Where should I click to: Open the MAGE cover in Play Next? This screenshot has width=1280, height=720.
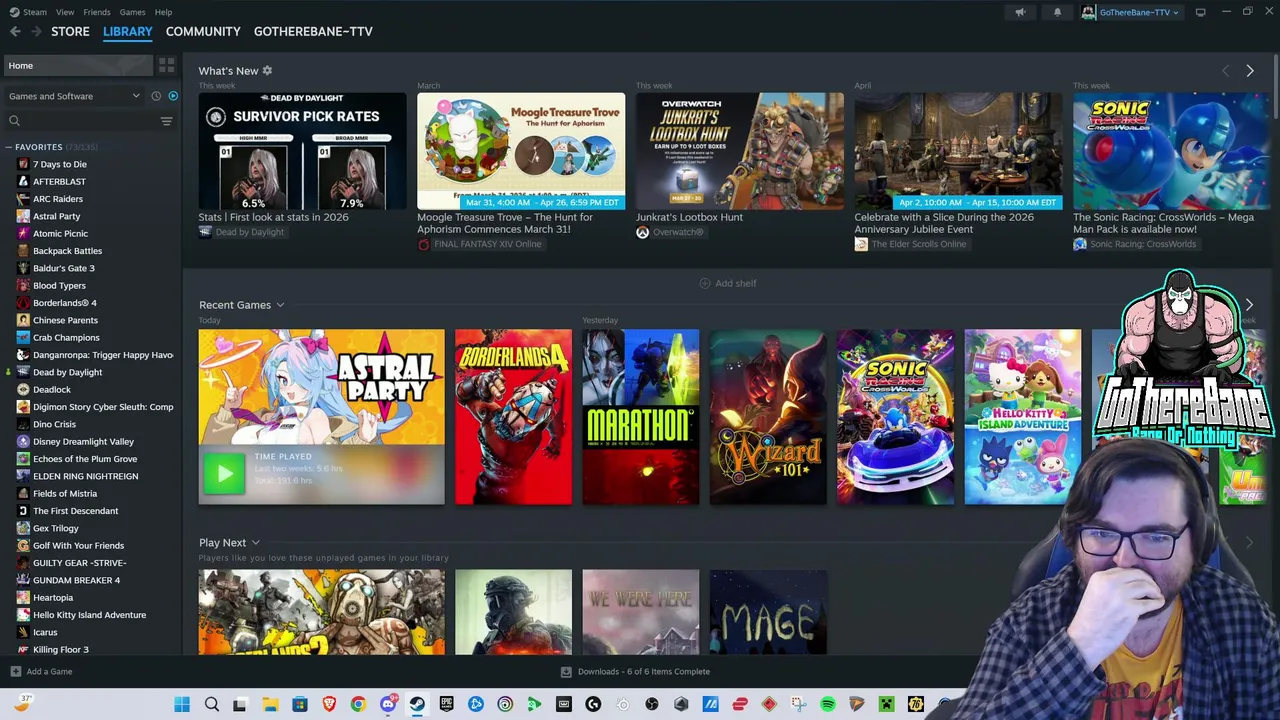768,612
